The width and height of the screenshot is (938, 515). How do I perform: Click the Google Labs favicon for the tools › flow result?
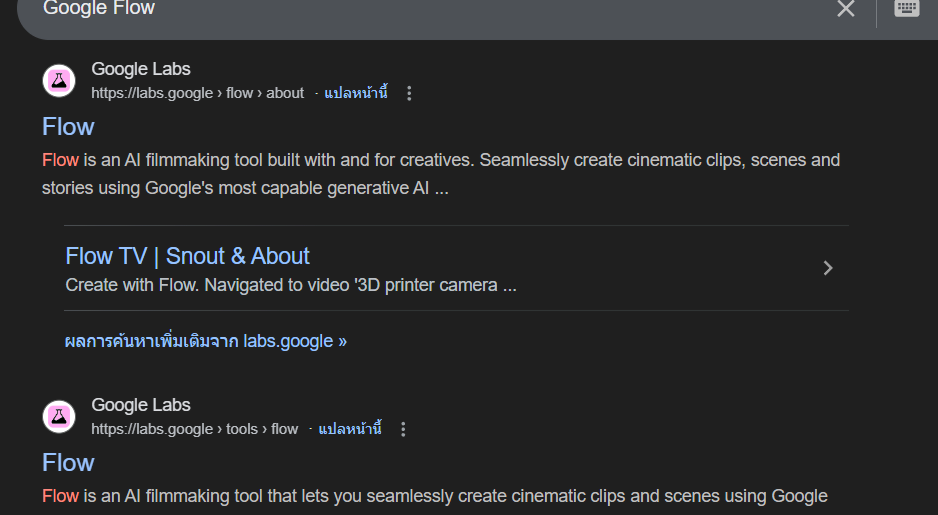click(59, 417)
